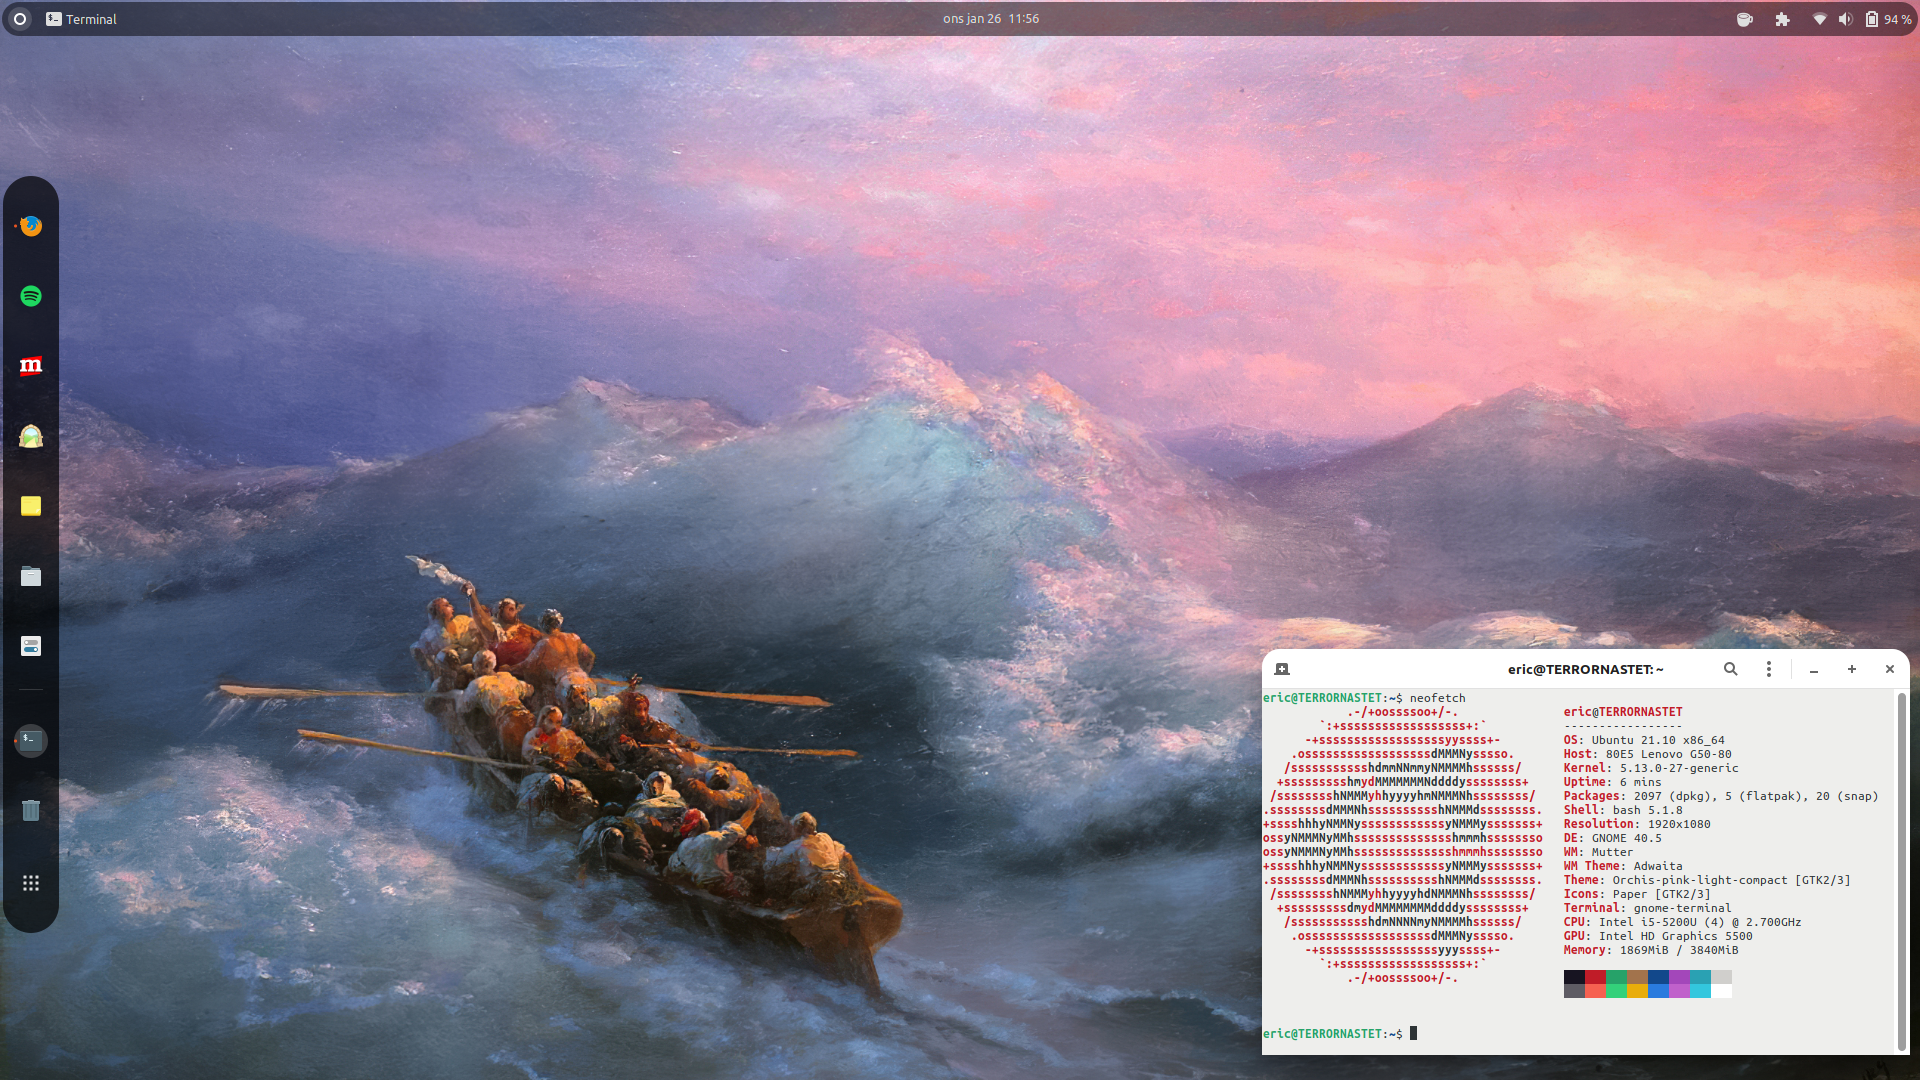The height and width of the screenshot is (1080, 1920).
Task: Click the Terminal icon in dock
Action: pyautogui.click(x=31, y=741)
